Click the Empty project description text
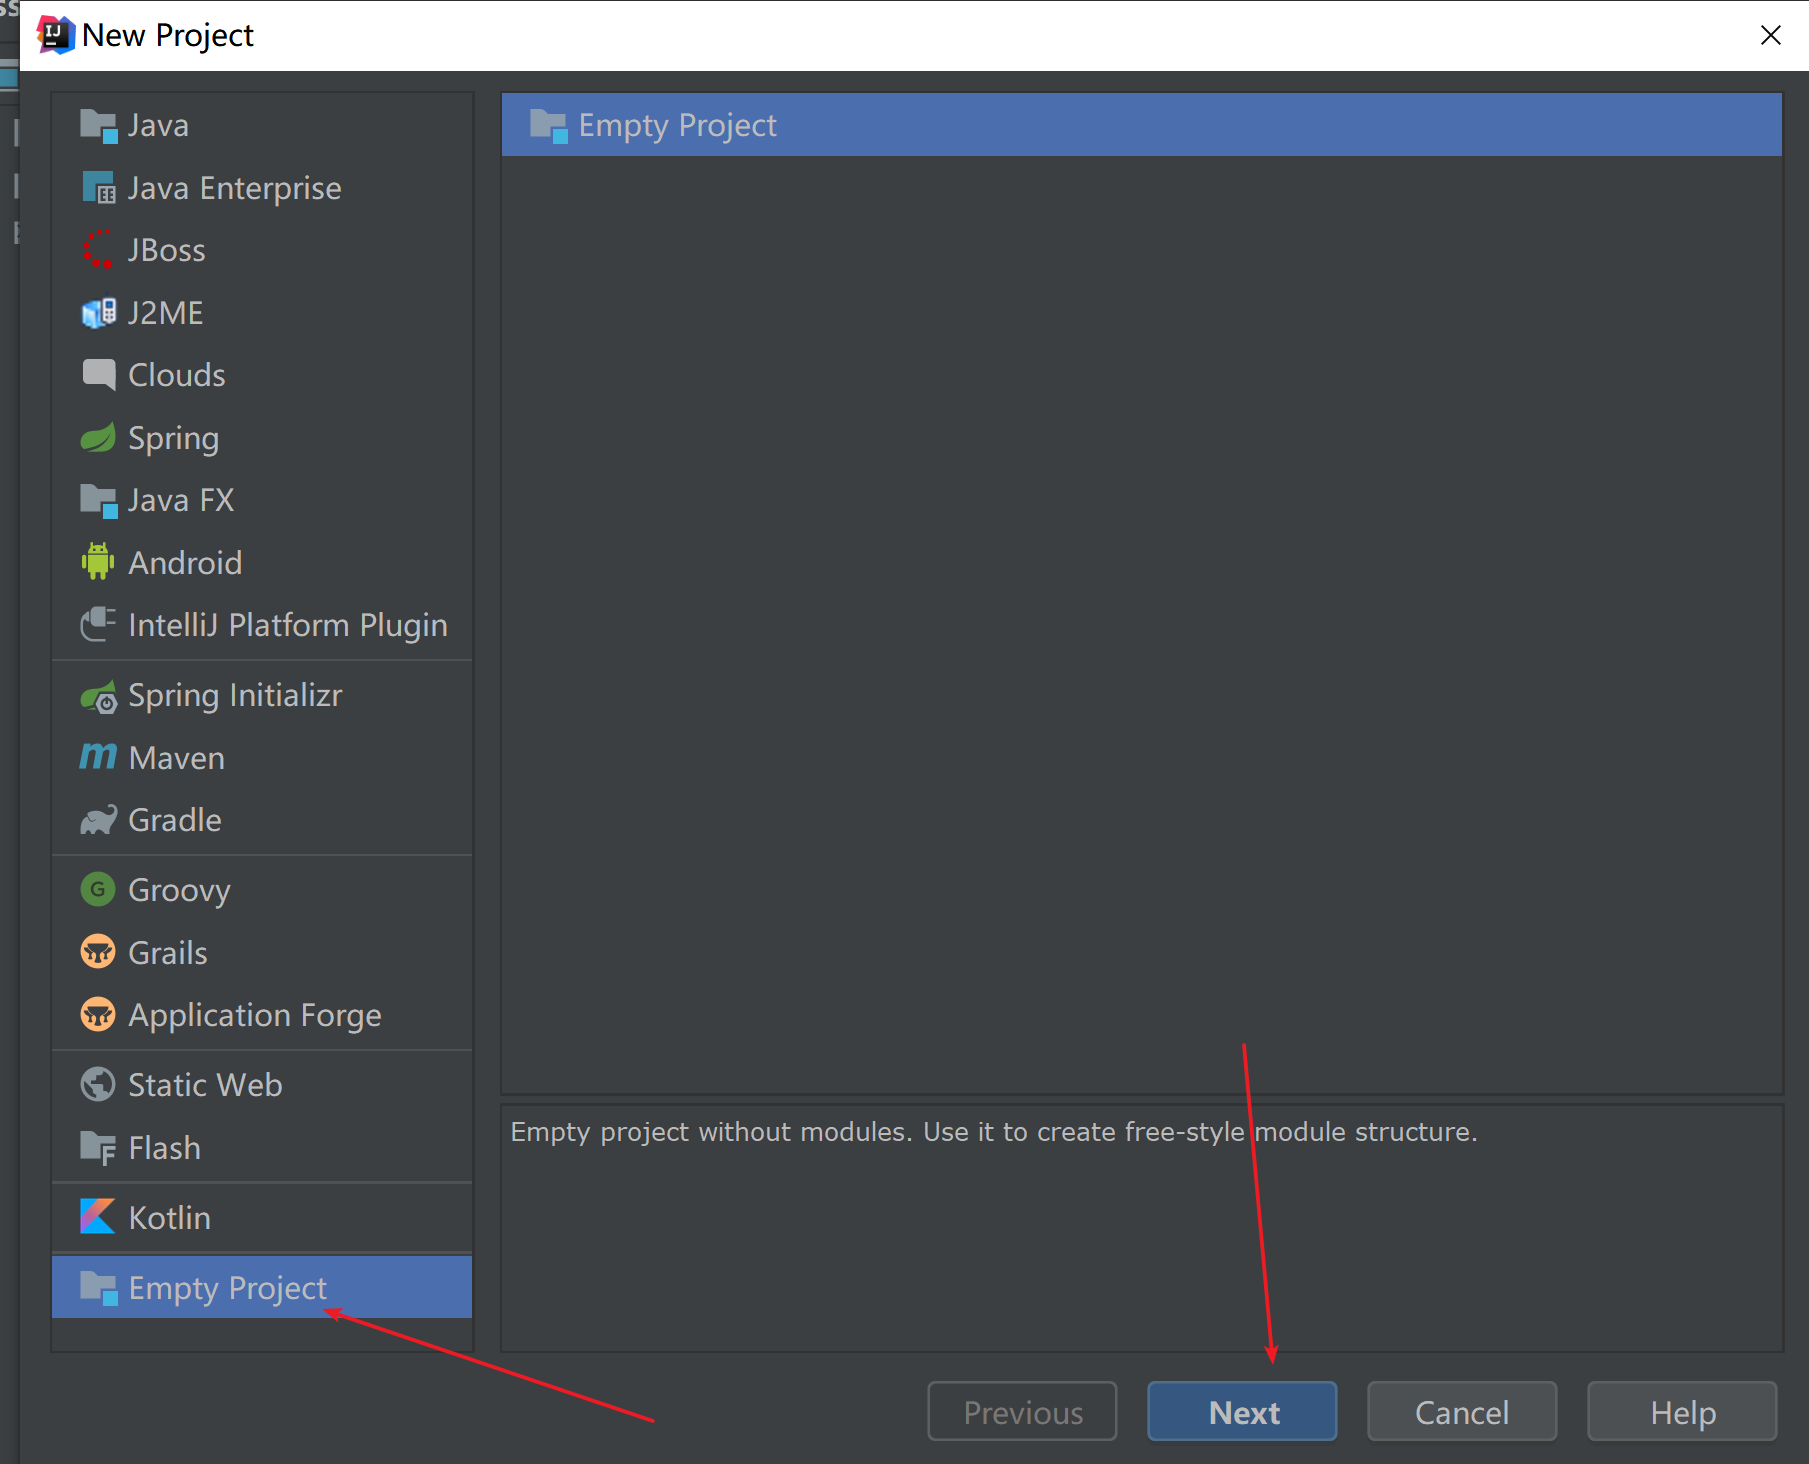This screenshot has width=1809, height=1464. coord(994,1132)
